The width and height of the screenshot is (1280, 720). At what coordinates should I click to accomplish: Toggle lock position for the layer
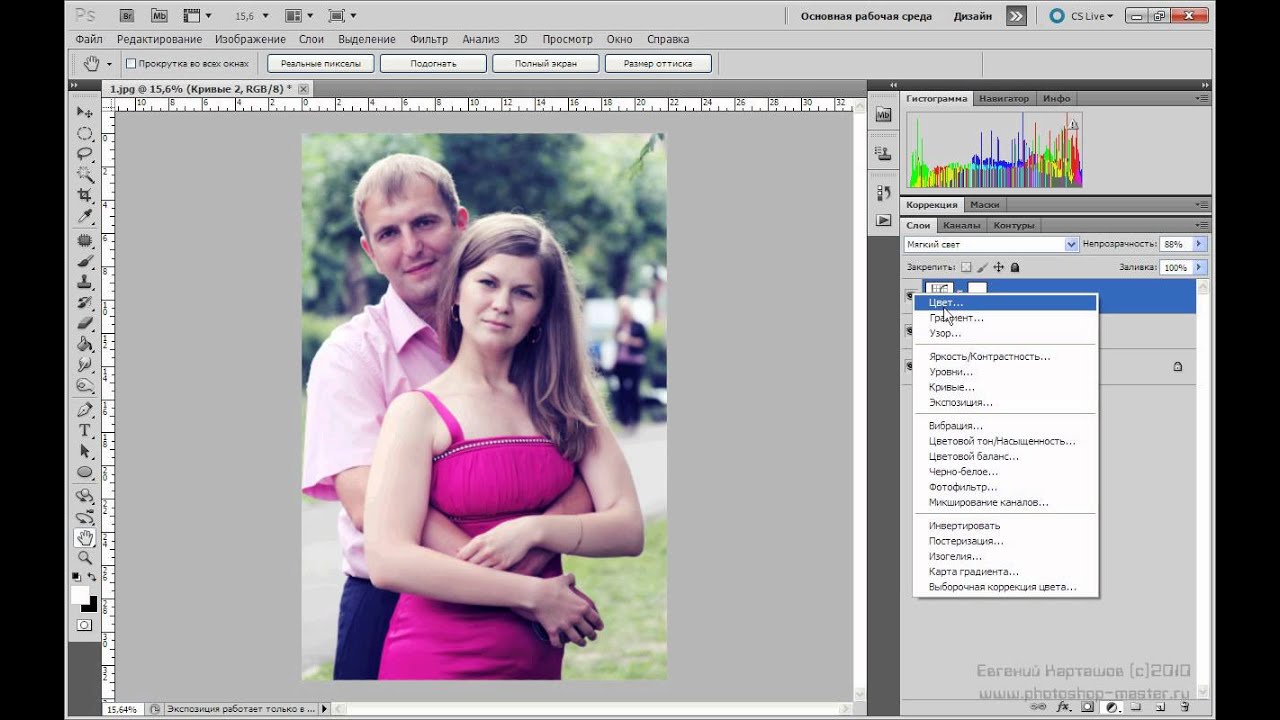click(x=999, y=267)
